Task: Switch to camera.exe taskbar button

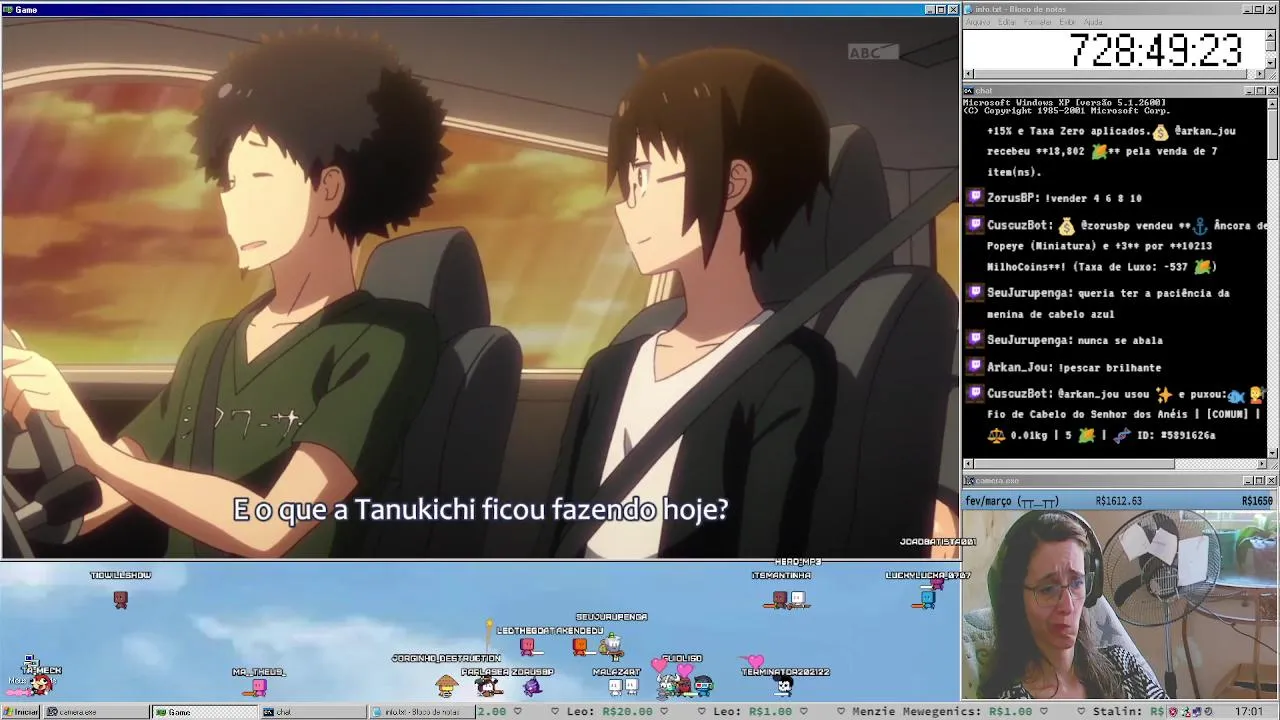Action: click(96, 712)
